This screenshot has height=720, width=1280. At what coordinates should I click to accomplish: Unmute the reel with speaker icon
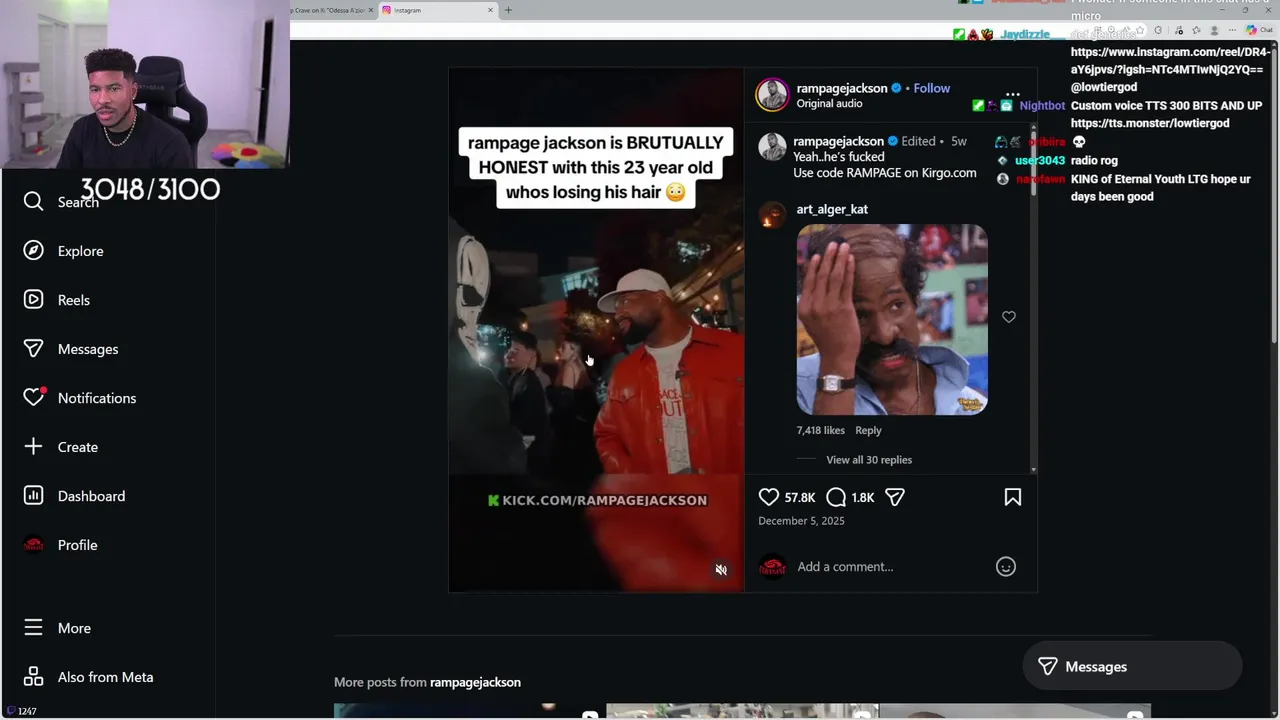pos(721,570)
